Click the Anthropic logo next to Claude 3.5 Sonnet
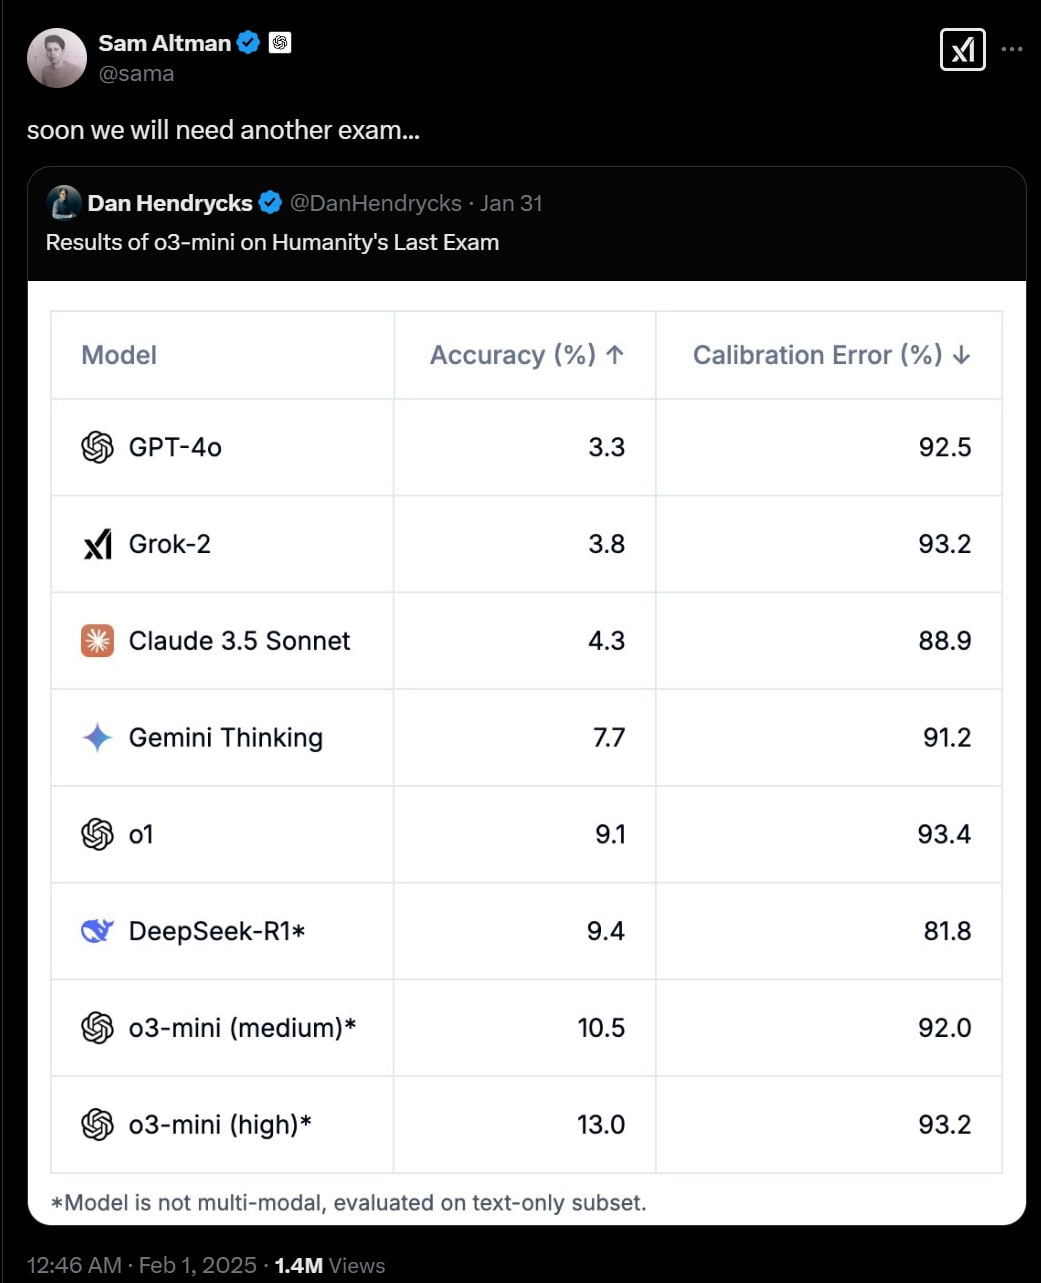This screenshot has width=1041, height=1283. click(x=97, y=641)
